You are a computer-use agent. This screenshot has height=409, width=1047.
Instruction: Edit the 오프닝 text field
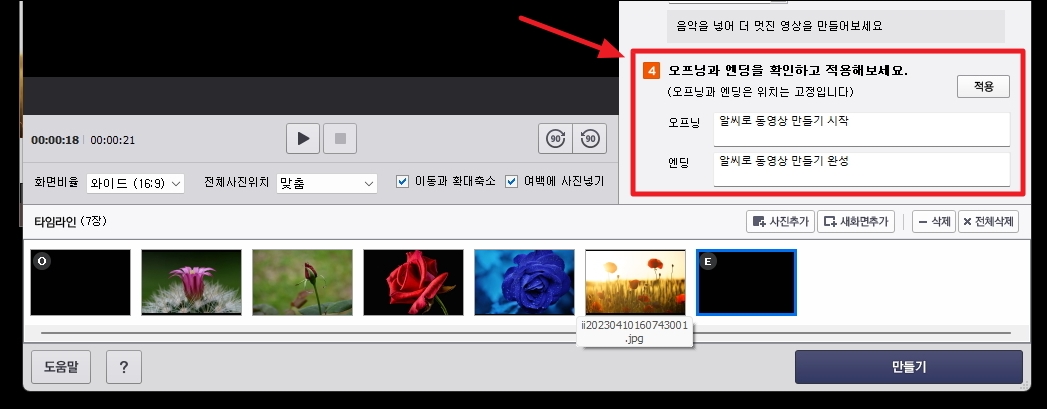click(861, 129)
